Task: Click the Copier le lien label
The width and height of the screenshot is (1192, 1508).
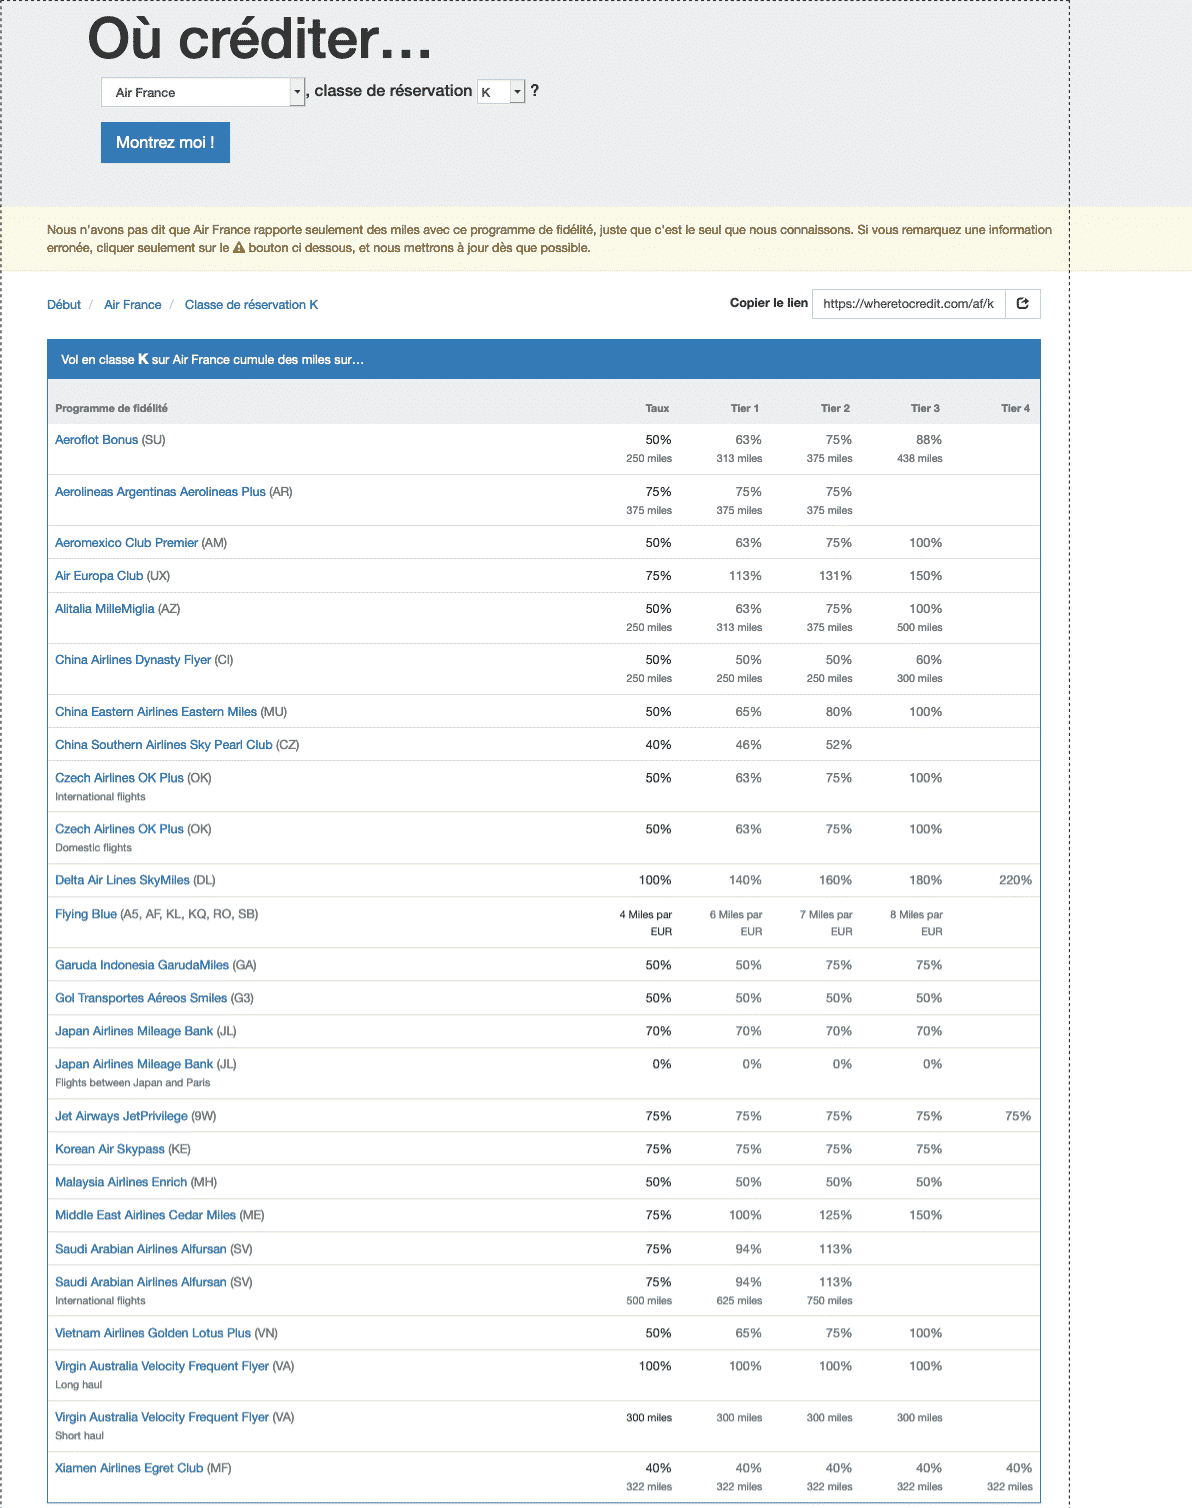Action: tap(769, 303)
